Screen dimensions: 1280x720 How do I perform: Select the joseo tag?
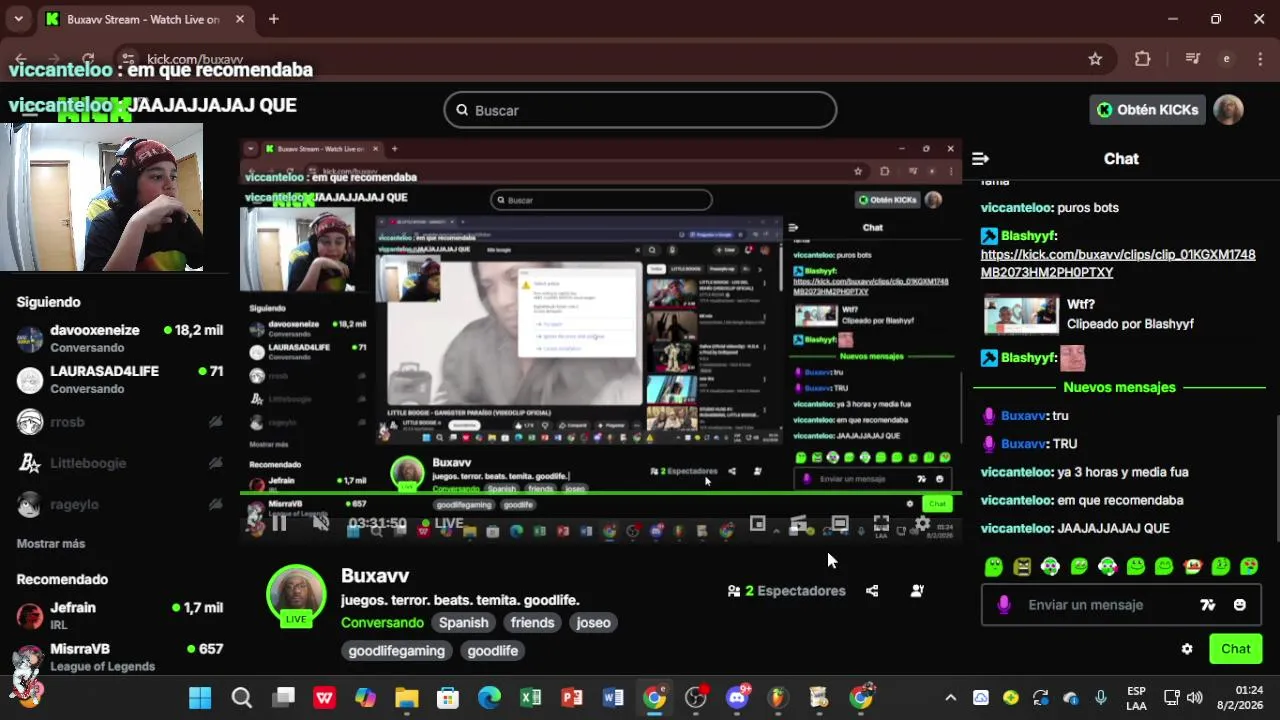[593, 622]
